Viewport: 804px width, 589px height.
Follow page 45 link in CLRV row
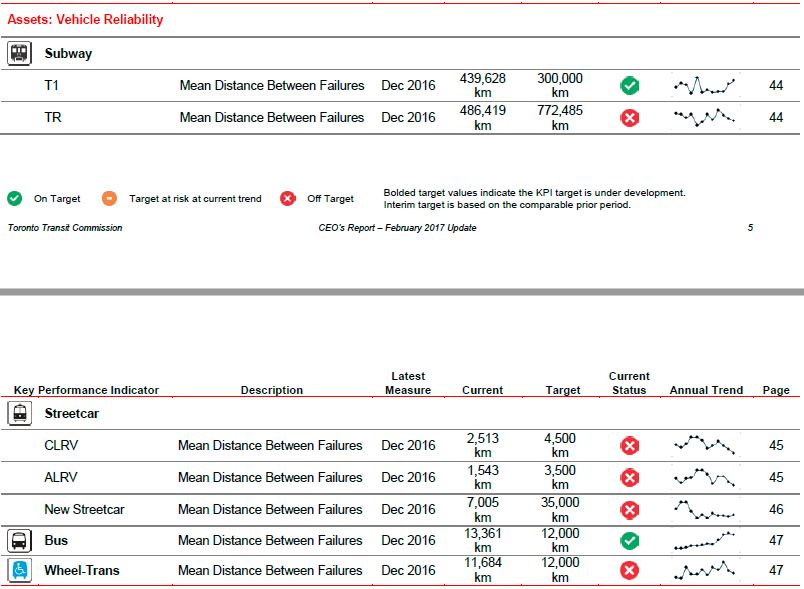point(776,446)
